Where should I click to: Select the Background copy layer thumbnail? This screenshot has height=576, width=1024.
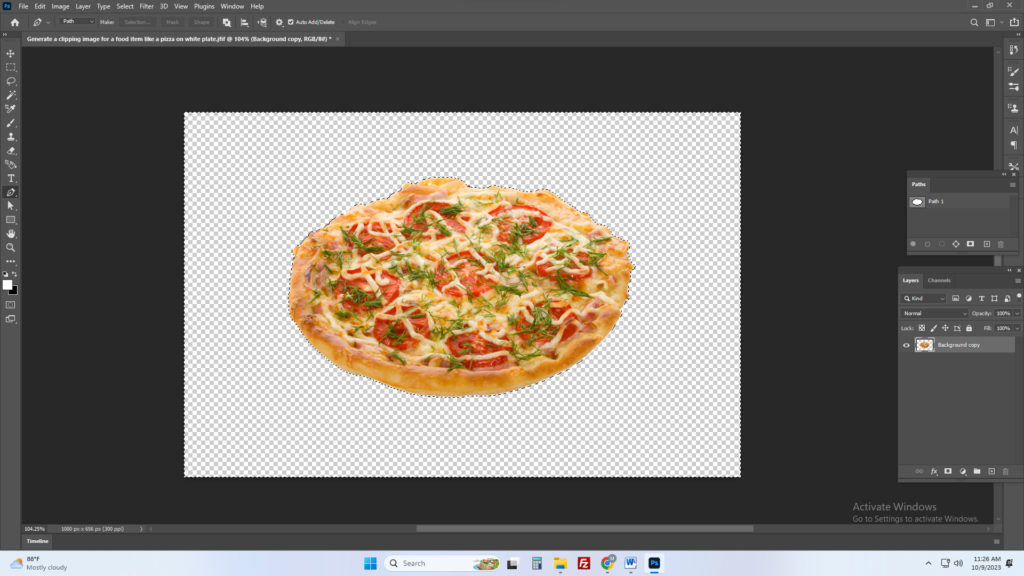point(925,345)
